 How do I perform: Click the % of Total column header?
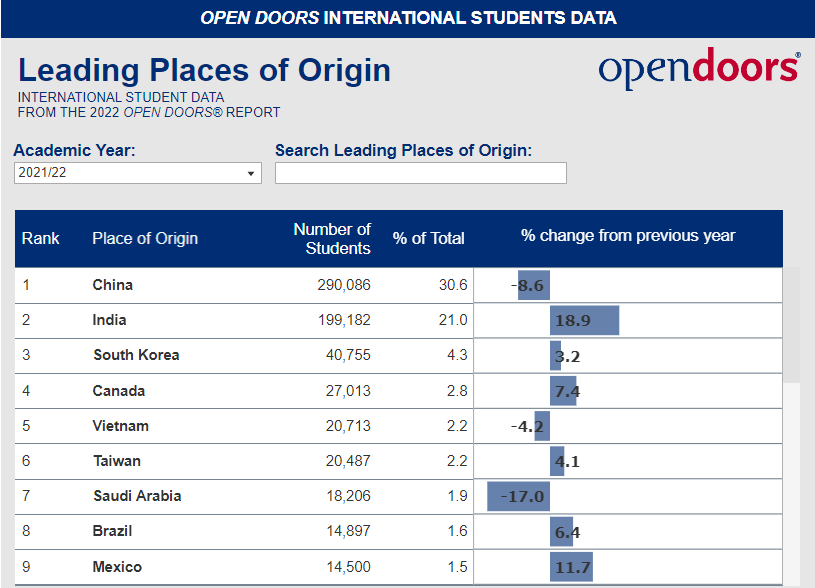coord(428,238)
